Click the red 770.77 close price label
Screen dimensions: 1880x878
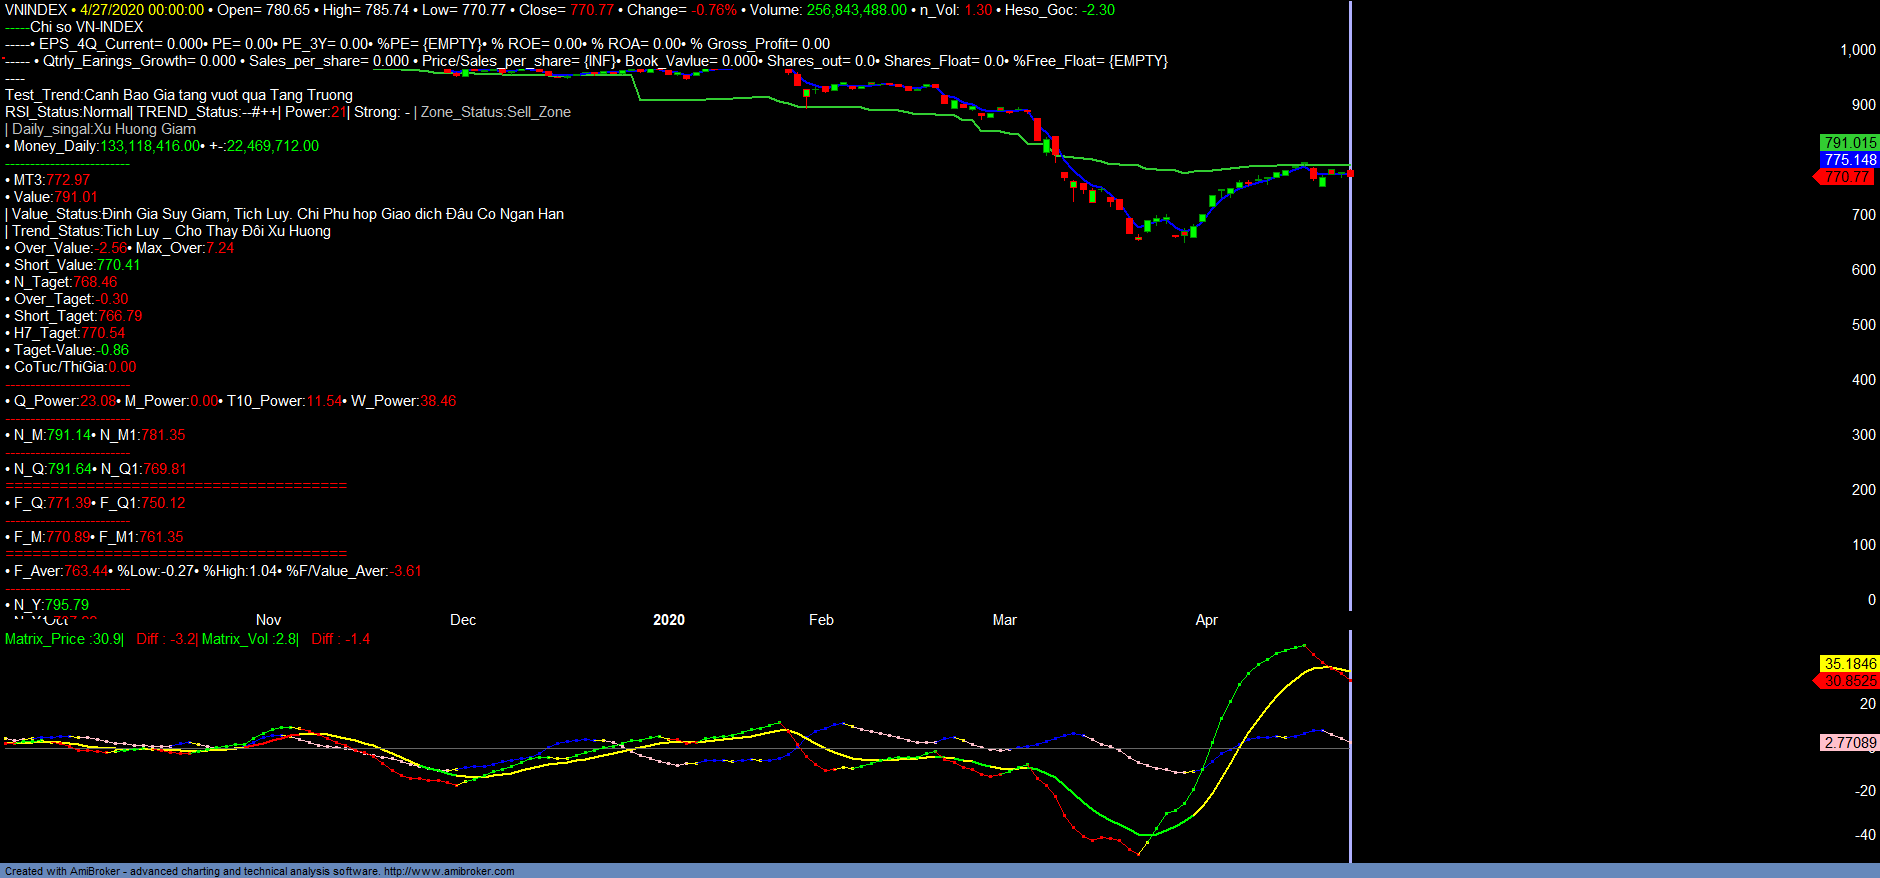pyautogui.click(x=1846, y=177)
